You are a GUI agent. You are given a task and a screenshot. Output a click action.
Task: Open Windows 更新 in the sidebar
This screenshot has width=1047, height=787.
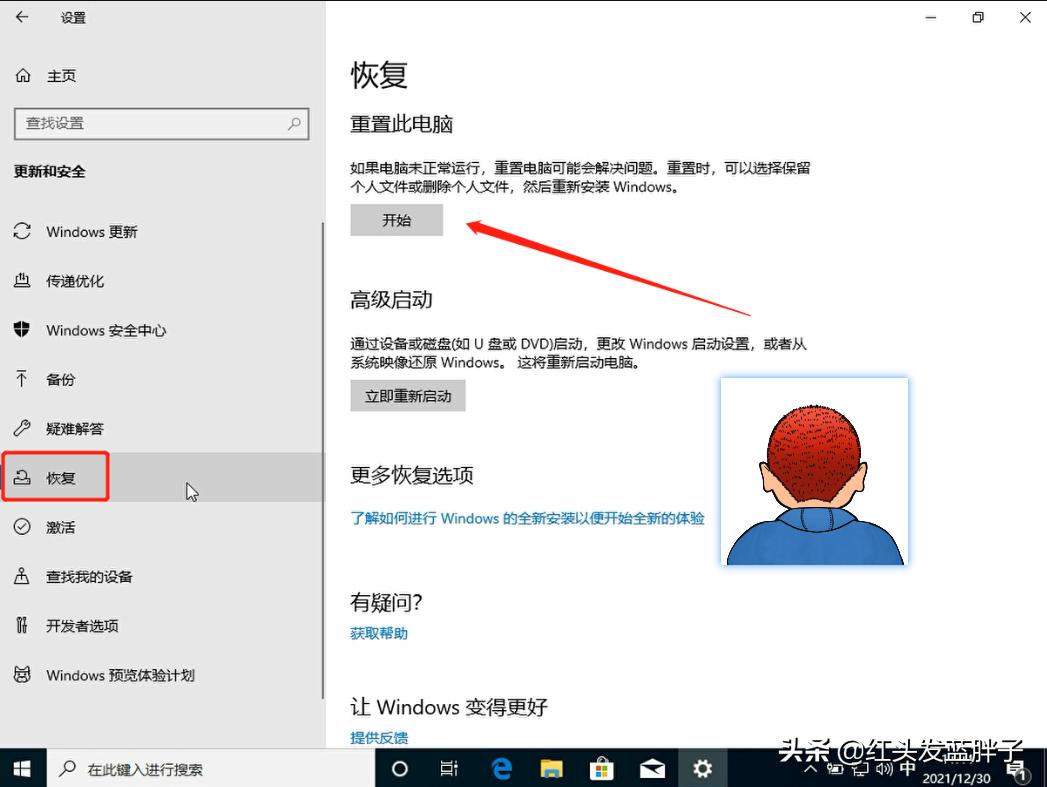tap(90, 232)
